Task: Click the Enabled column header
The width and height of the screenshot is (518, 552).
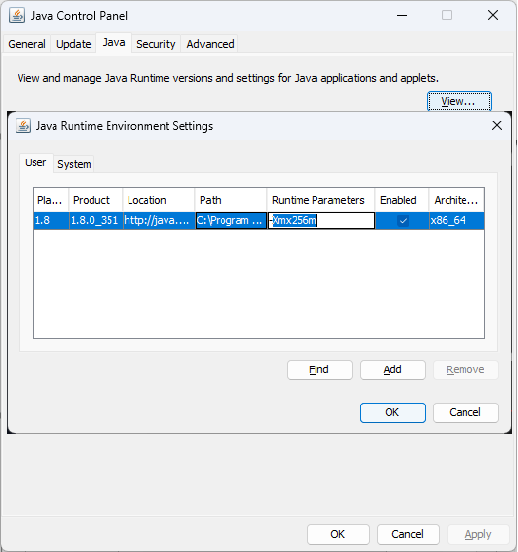Action: [x=402, y=200]
